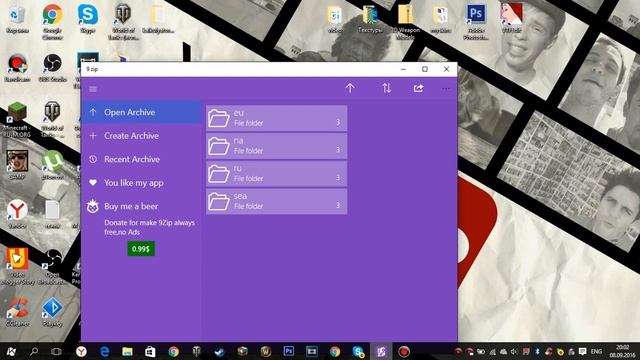Viewport: 640px width, 360px height.
Task: Open Windows Store from the taskbar
Action: coord(150,351)
